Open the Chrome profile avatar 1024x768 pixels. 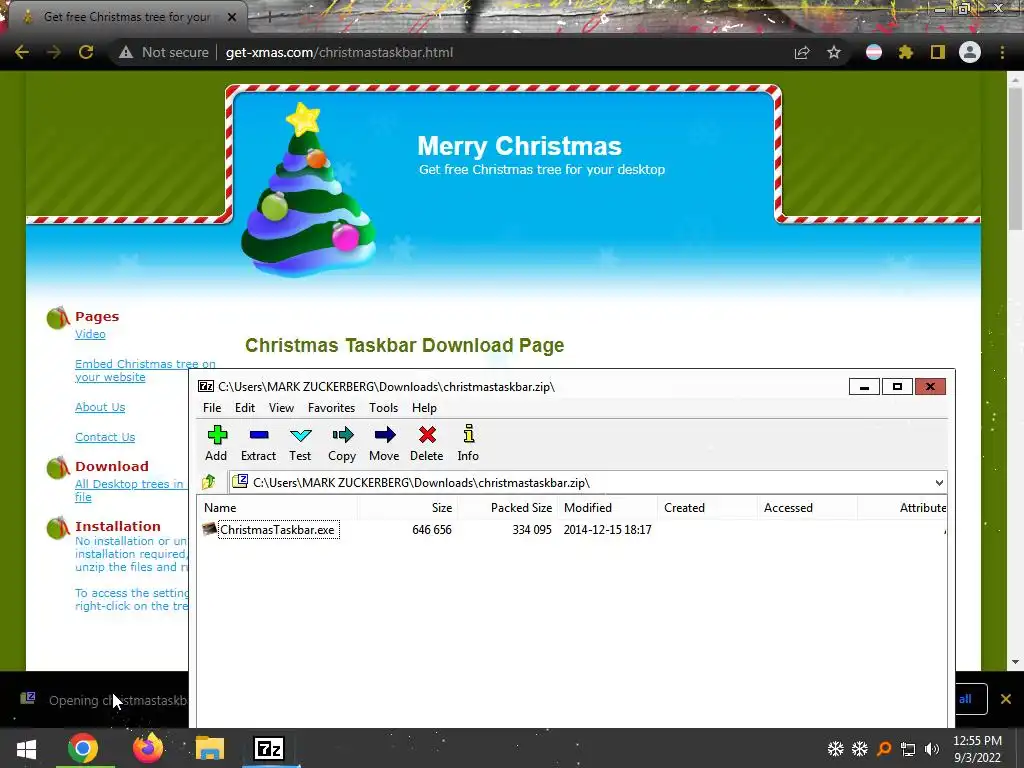pyautogui.click(x=970, y=52)
